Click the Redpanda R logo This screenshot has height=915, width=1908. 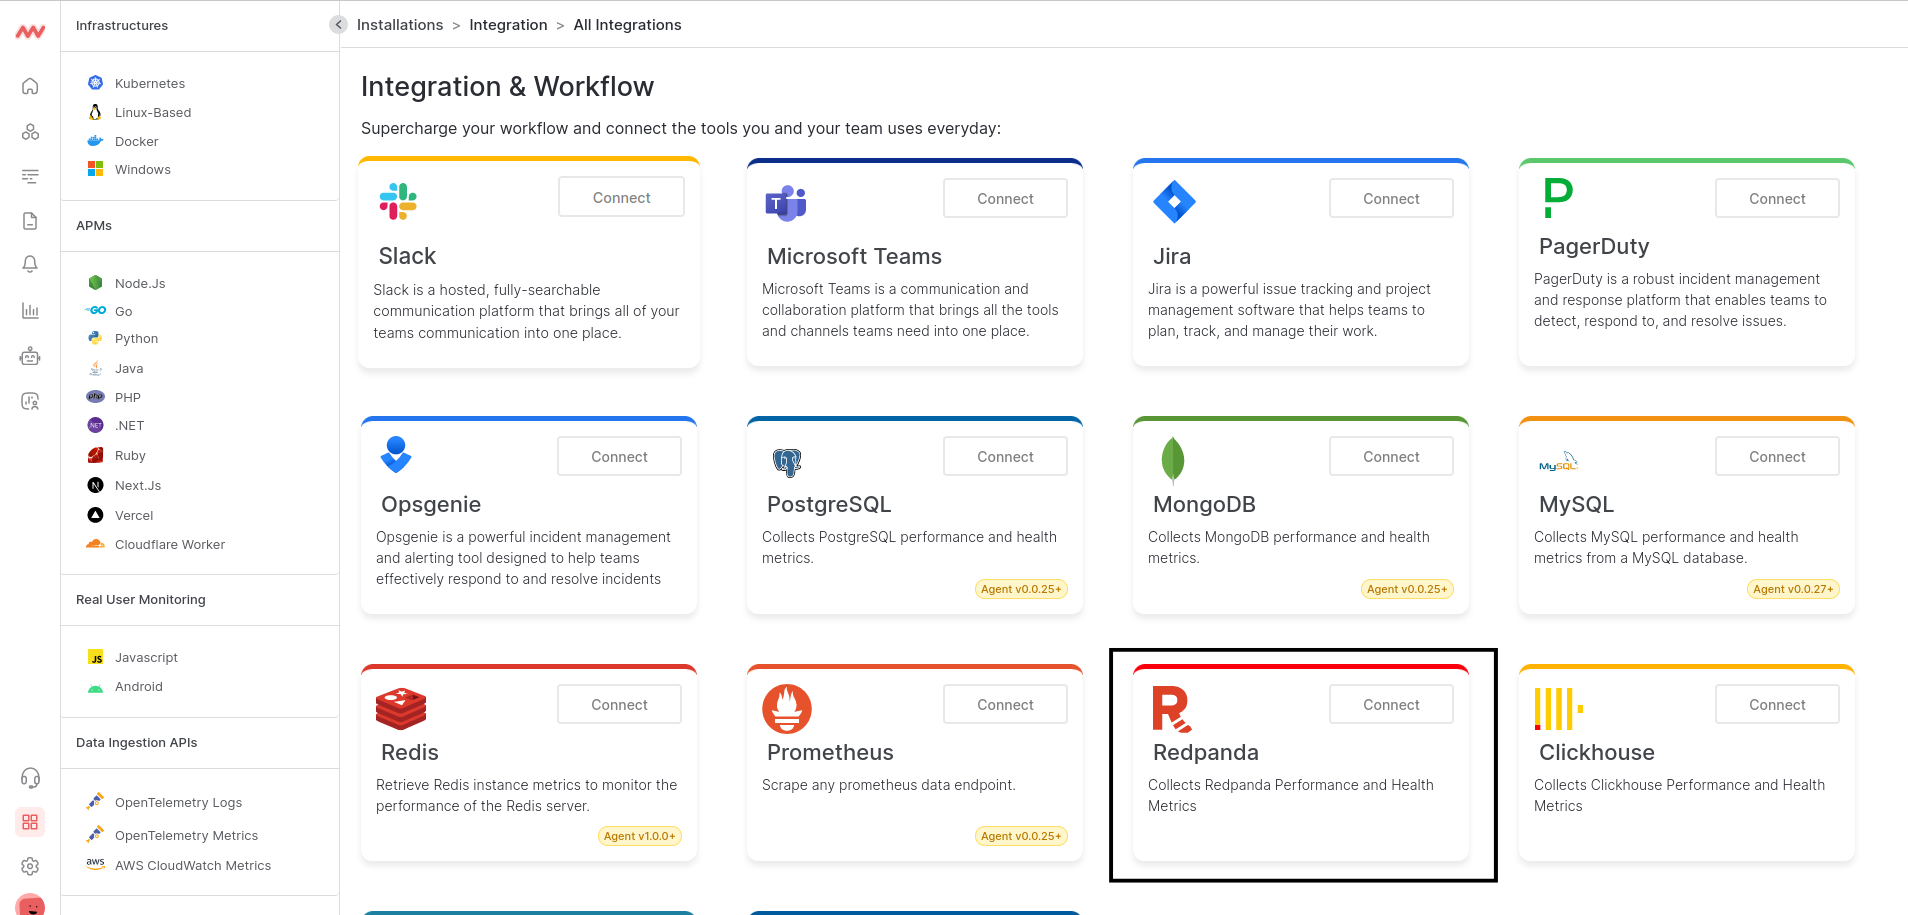(1172, 709)
